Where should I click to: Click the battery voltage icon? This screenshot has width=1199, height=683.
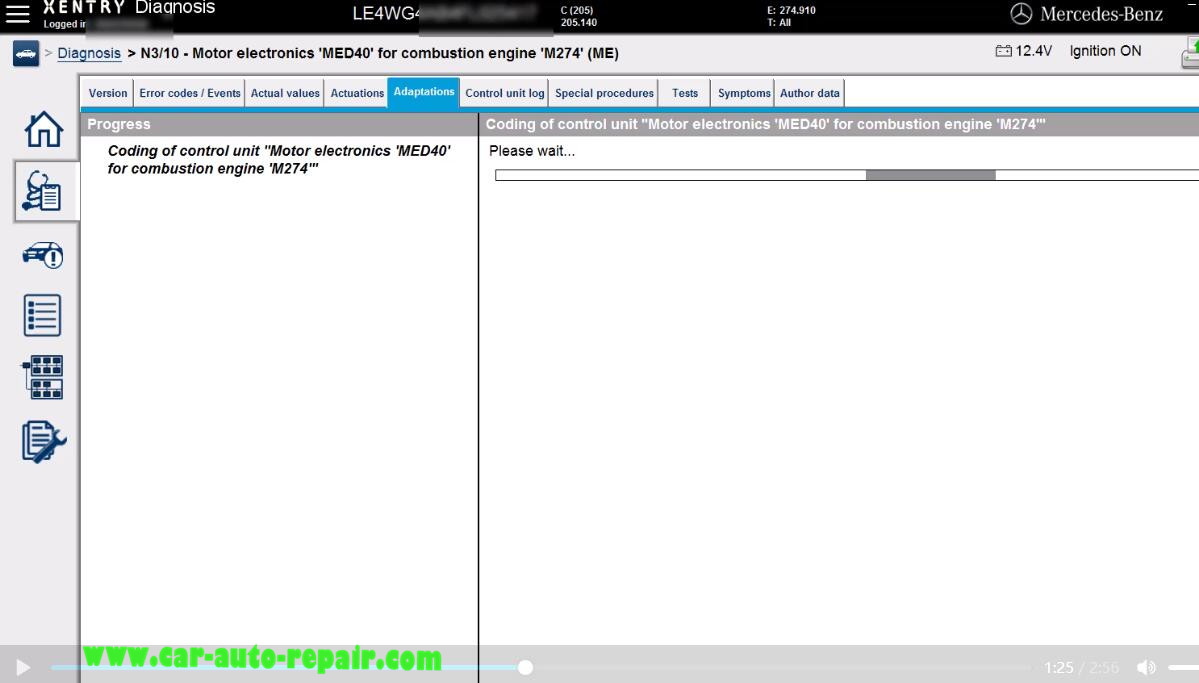tap(1003, 51)
